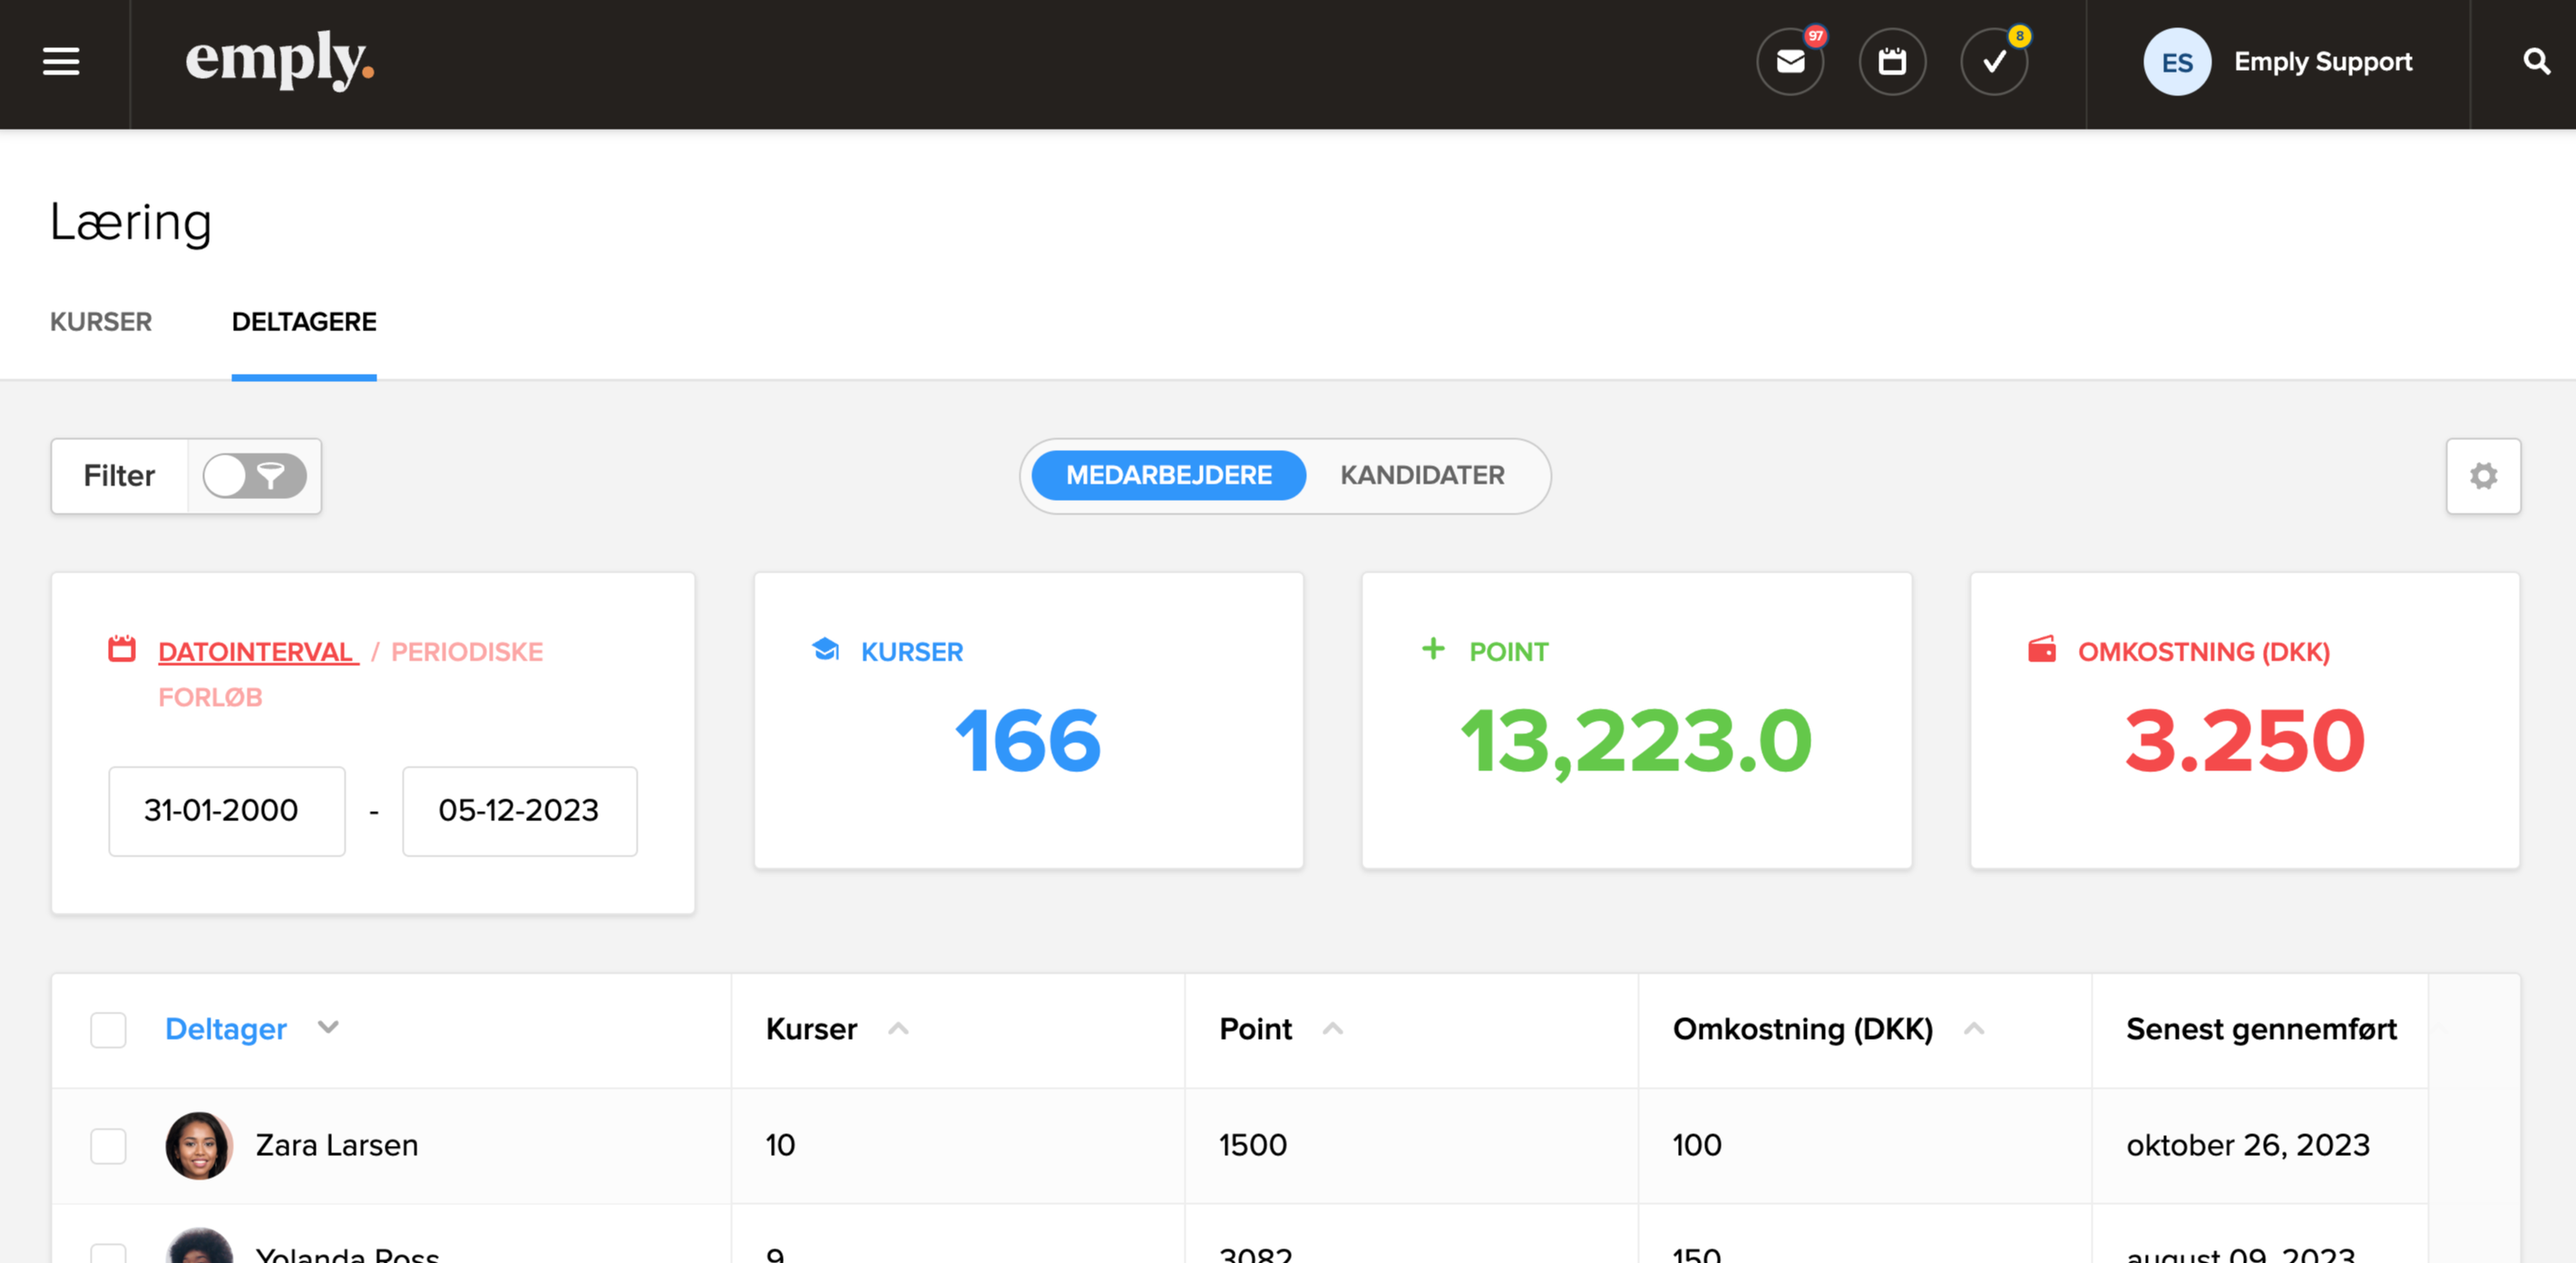The height and width of the screenshot is (1263, 2576).
Task: Sort the Kurser column arrow
Action: click(898, 1029)
